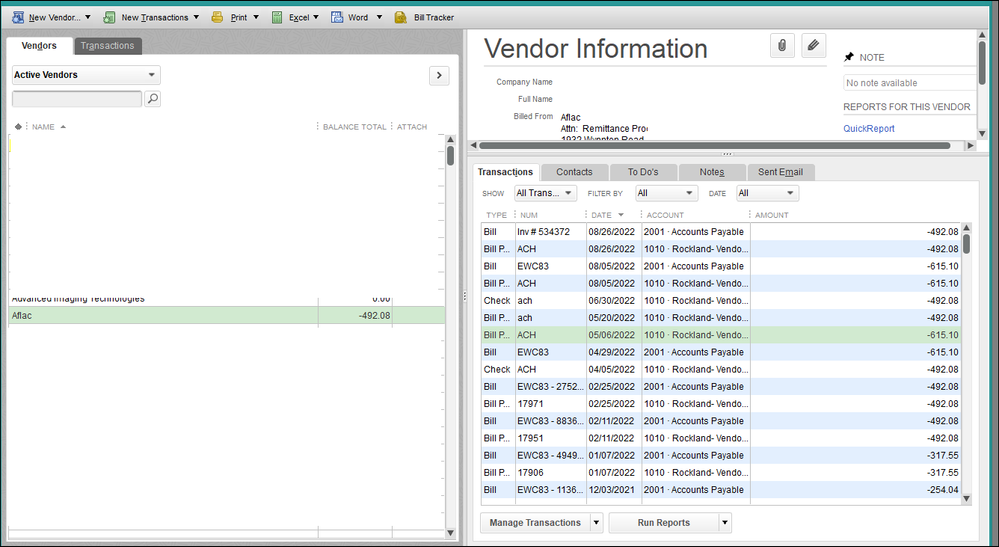This screenshot has width=999, height=547.
Task: Click the Excel export icon
Action: pyautogui.click(x=276, y=17)
